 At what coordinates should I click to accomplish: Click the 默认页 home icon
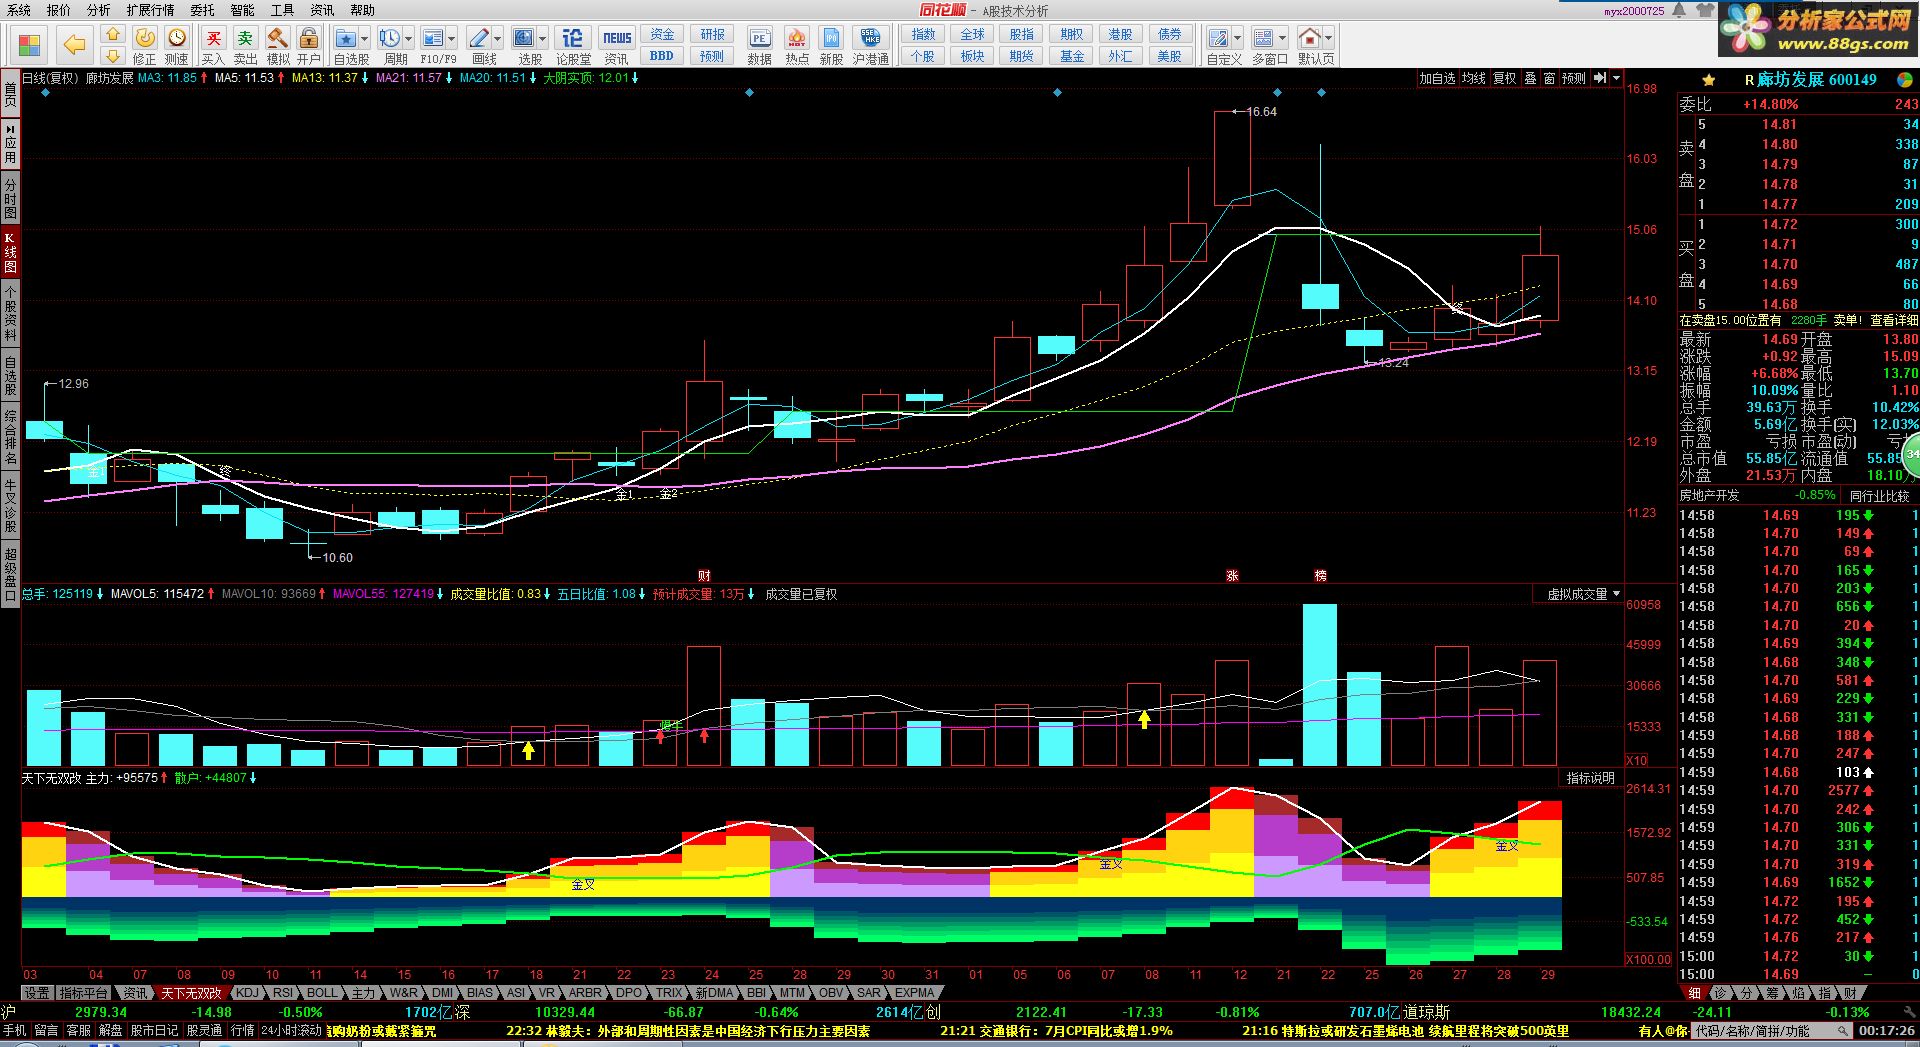click(x=1309, y=38)
